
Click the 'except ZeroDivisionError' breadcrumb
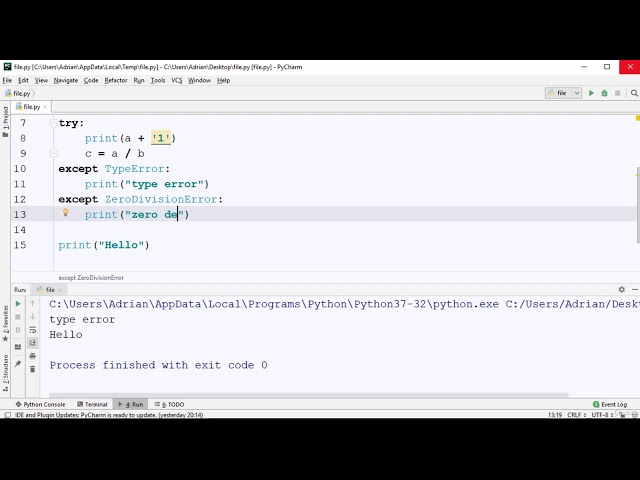[x=91, y=278]
